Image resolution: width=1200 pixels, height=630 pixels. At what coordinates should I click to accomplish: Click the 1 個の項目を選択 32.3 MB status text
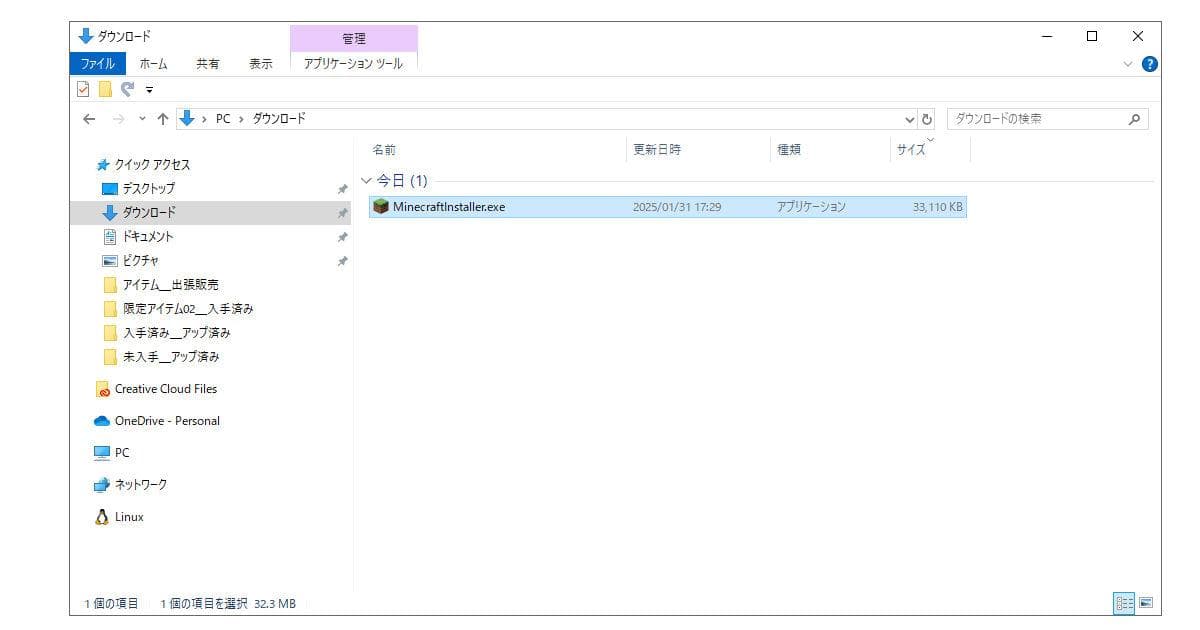(228, 604)
